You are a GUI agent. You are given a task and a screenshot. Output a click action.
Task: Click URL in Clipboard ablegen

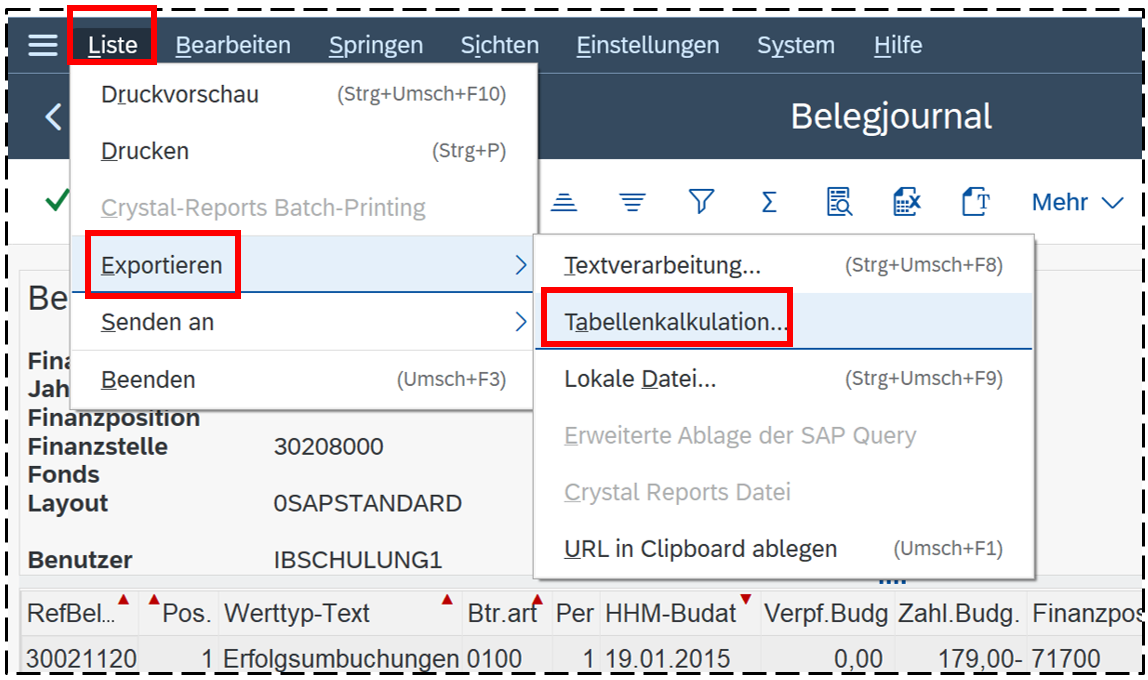(x=700, y=549)
